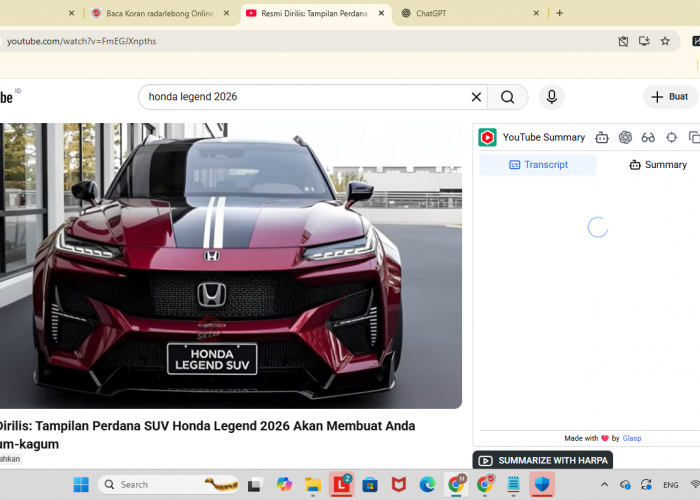Click the robot AI summary icon in header
Image resolution: width=700 pixels, height=500 pixels.
(x=602, y=138)
